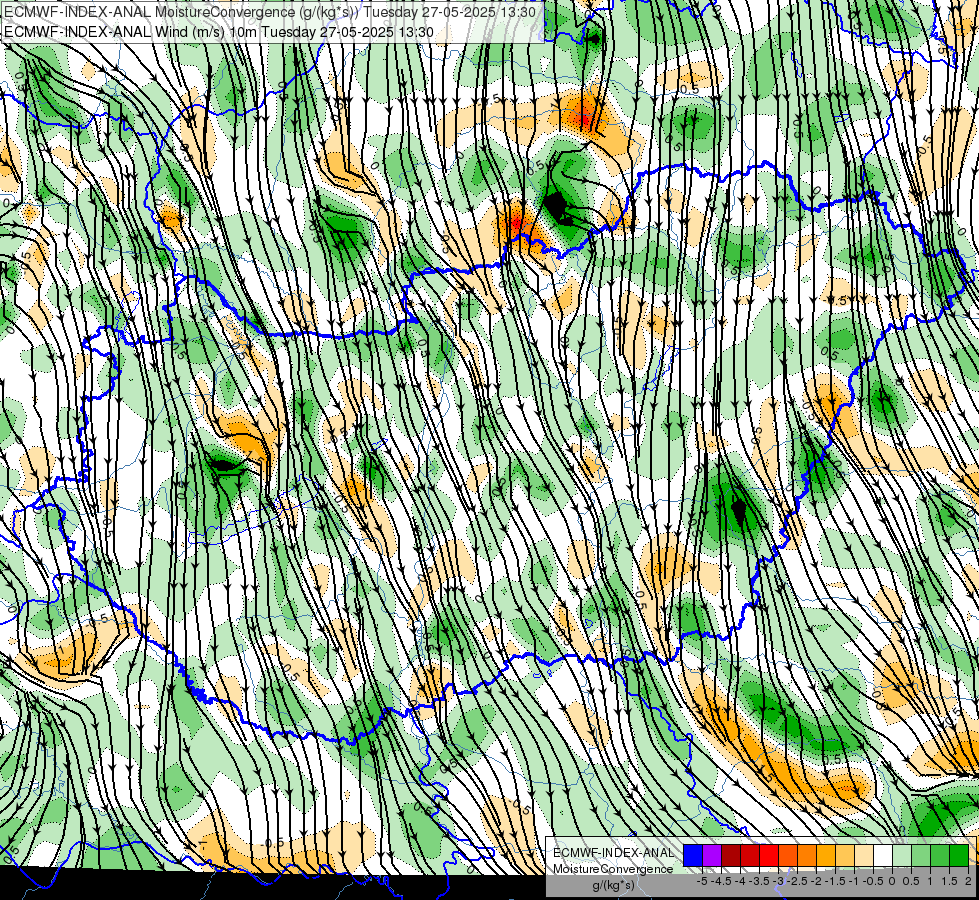The width and height of the screenshot is (979, 900).
Task: Click the 0.5 legend tick label
Action: [911, 881]
